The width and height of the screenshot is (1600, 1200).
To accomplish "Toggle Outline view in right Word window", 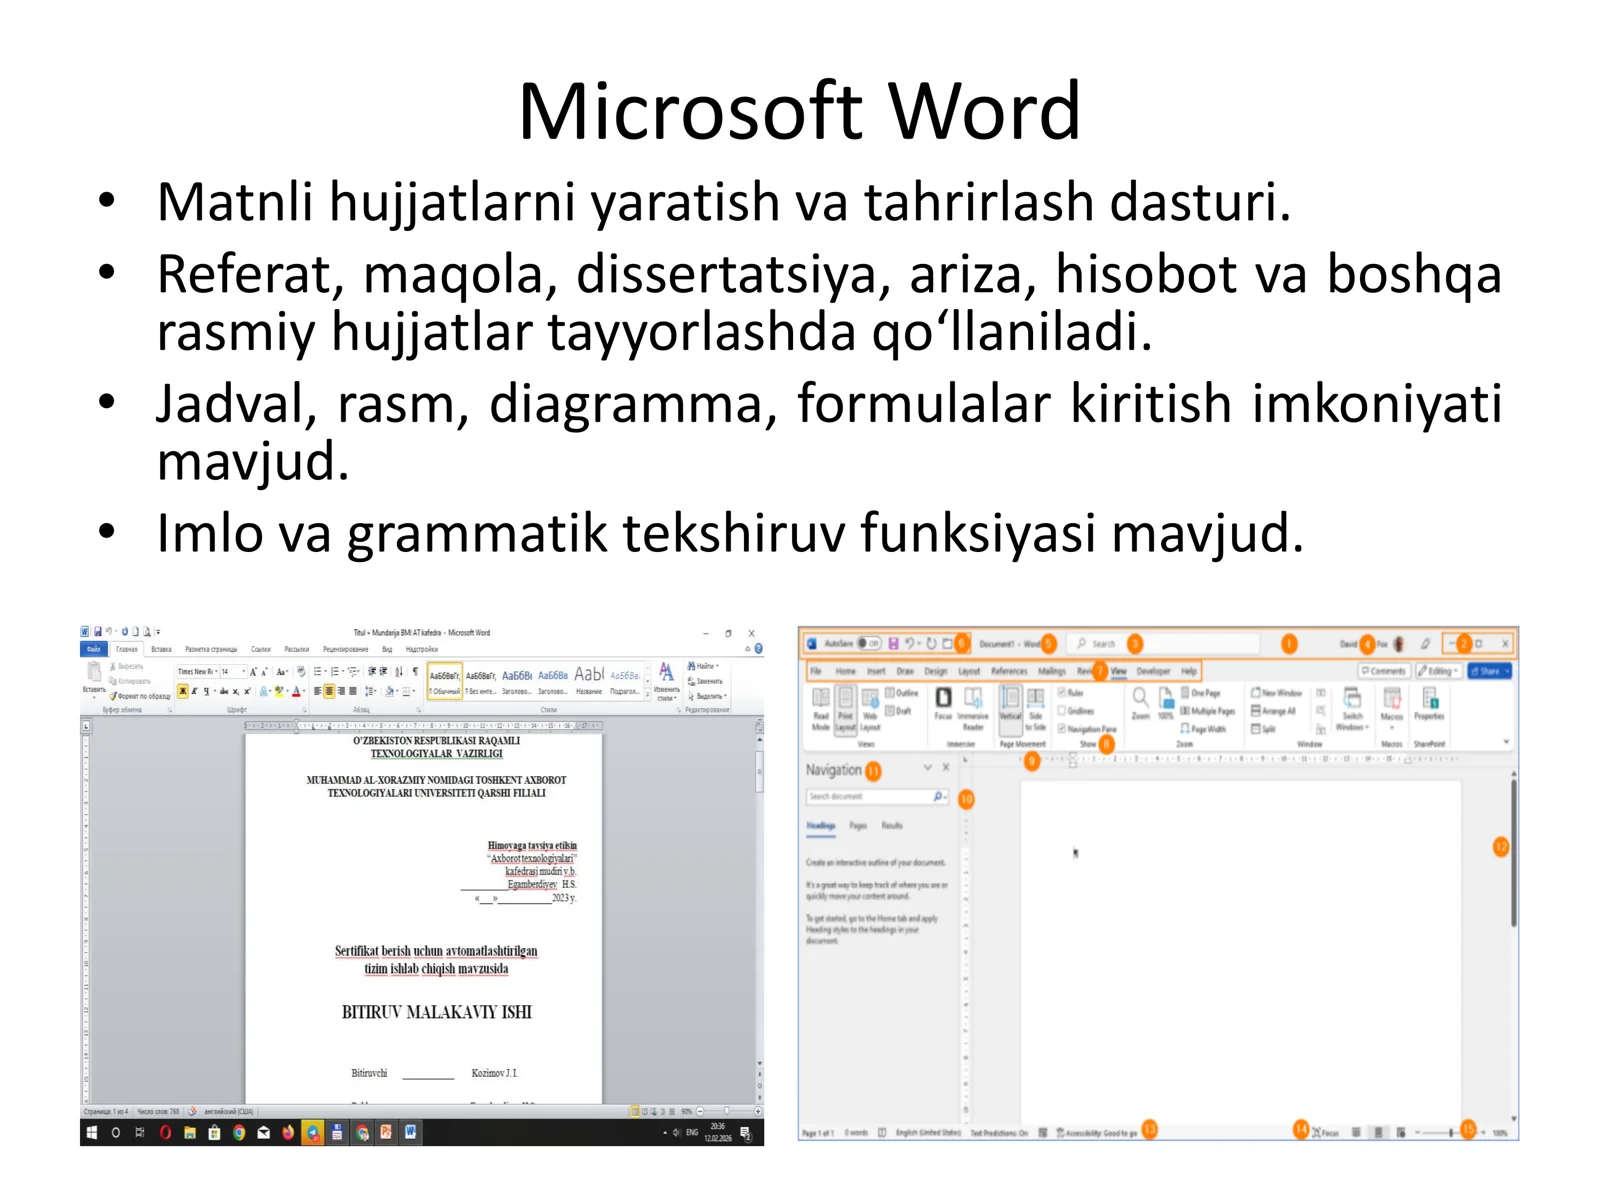I will click(902, 692).
